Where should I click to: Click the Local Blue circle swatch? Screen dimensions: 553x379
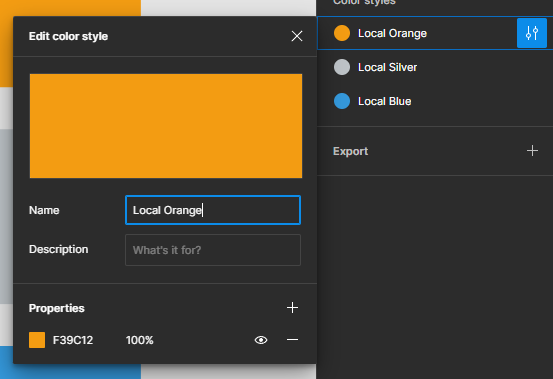point(342,101)
